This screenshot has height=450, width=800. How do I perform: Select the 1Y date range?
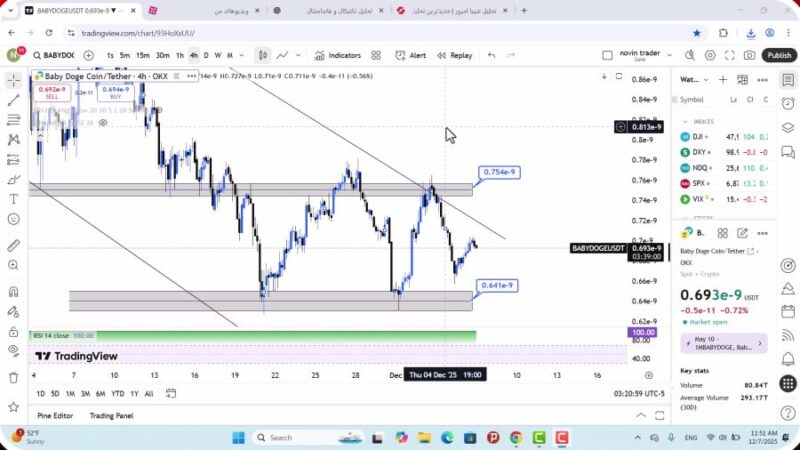point(134,394)
